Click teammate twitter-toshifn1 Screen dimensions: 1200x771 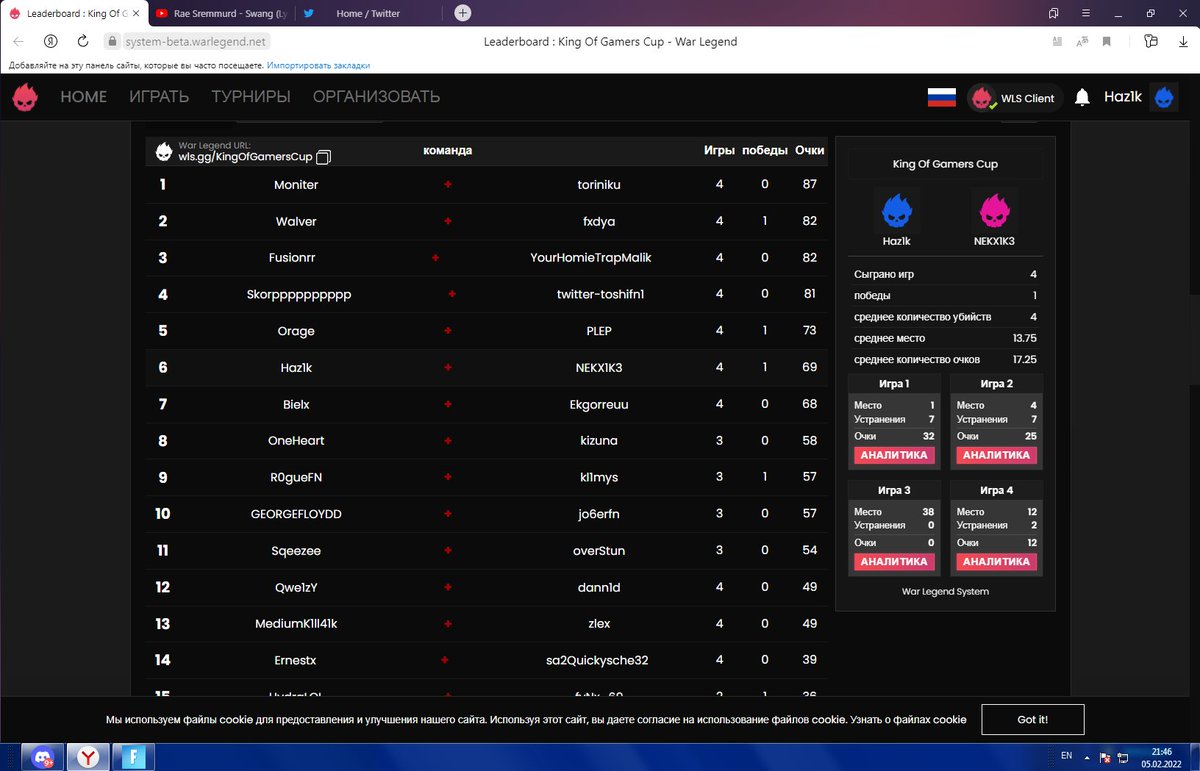pyautogui.click(x=600, y=294)
